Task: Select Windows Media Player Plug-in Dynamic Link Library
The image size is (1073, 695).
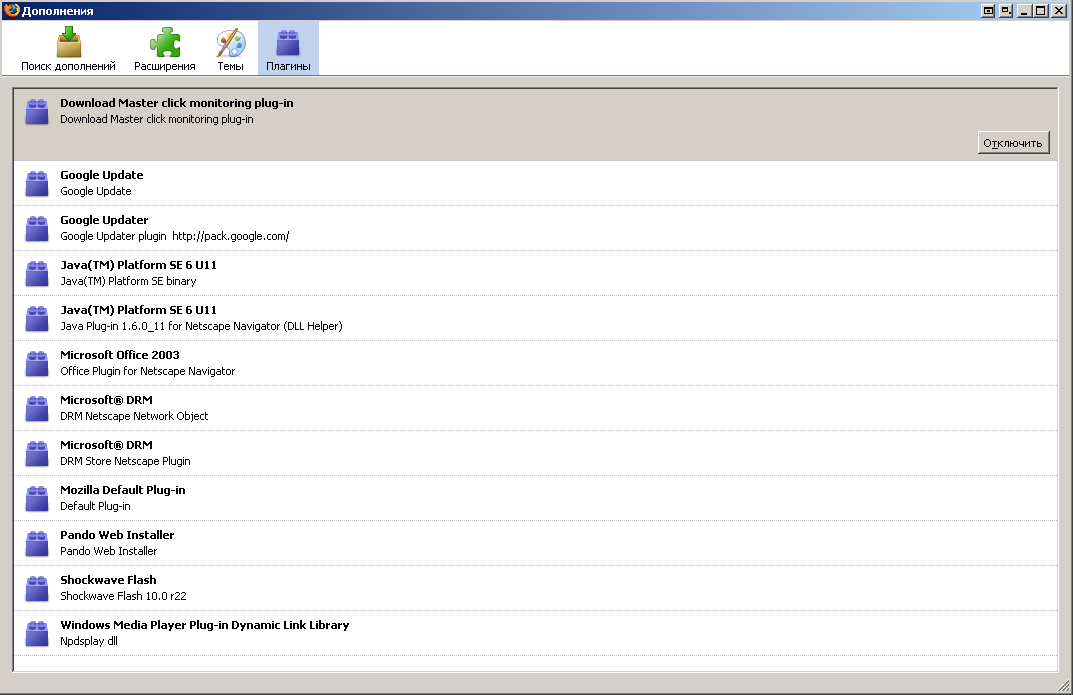Action: 205,625
